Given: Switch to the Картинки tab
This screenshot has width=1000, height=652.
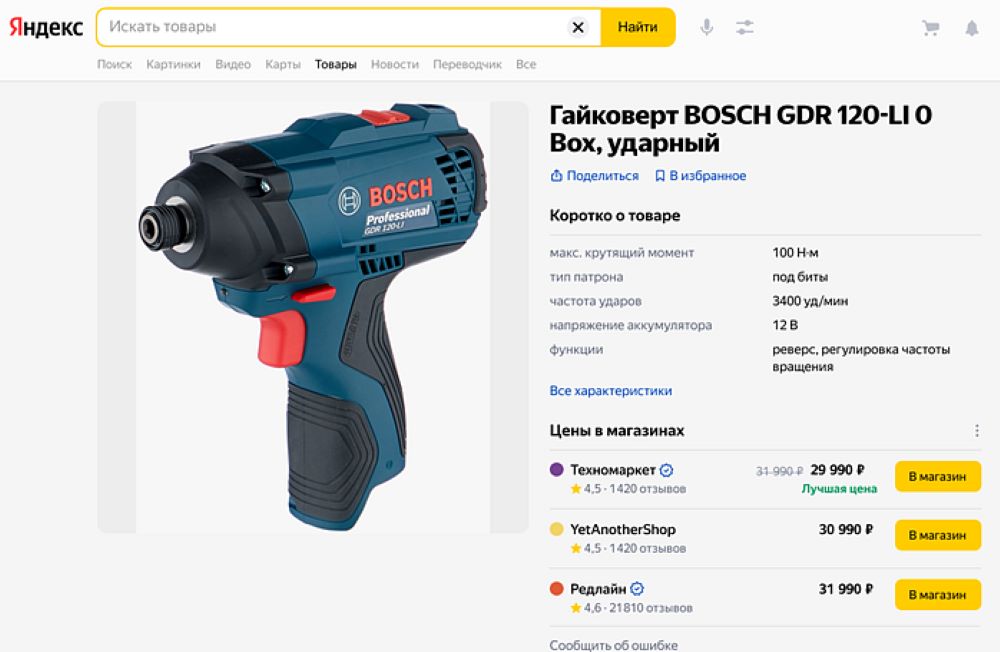Looking at the screenshot, I should coord(173,64).
